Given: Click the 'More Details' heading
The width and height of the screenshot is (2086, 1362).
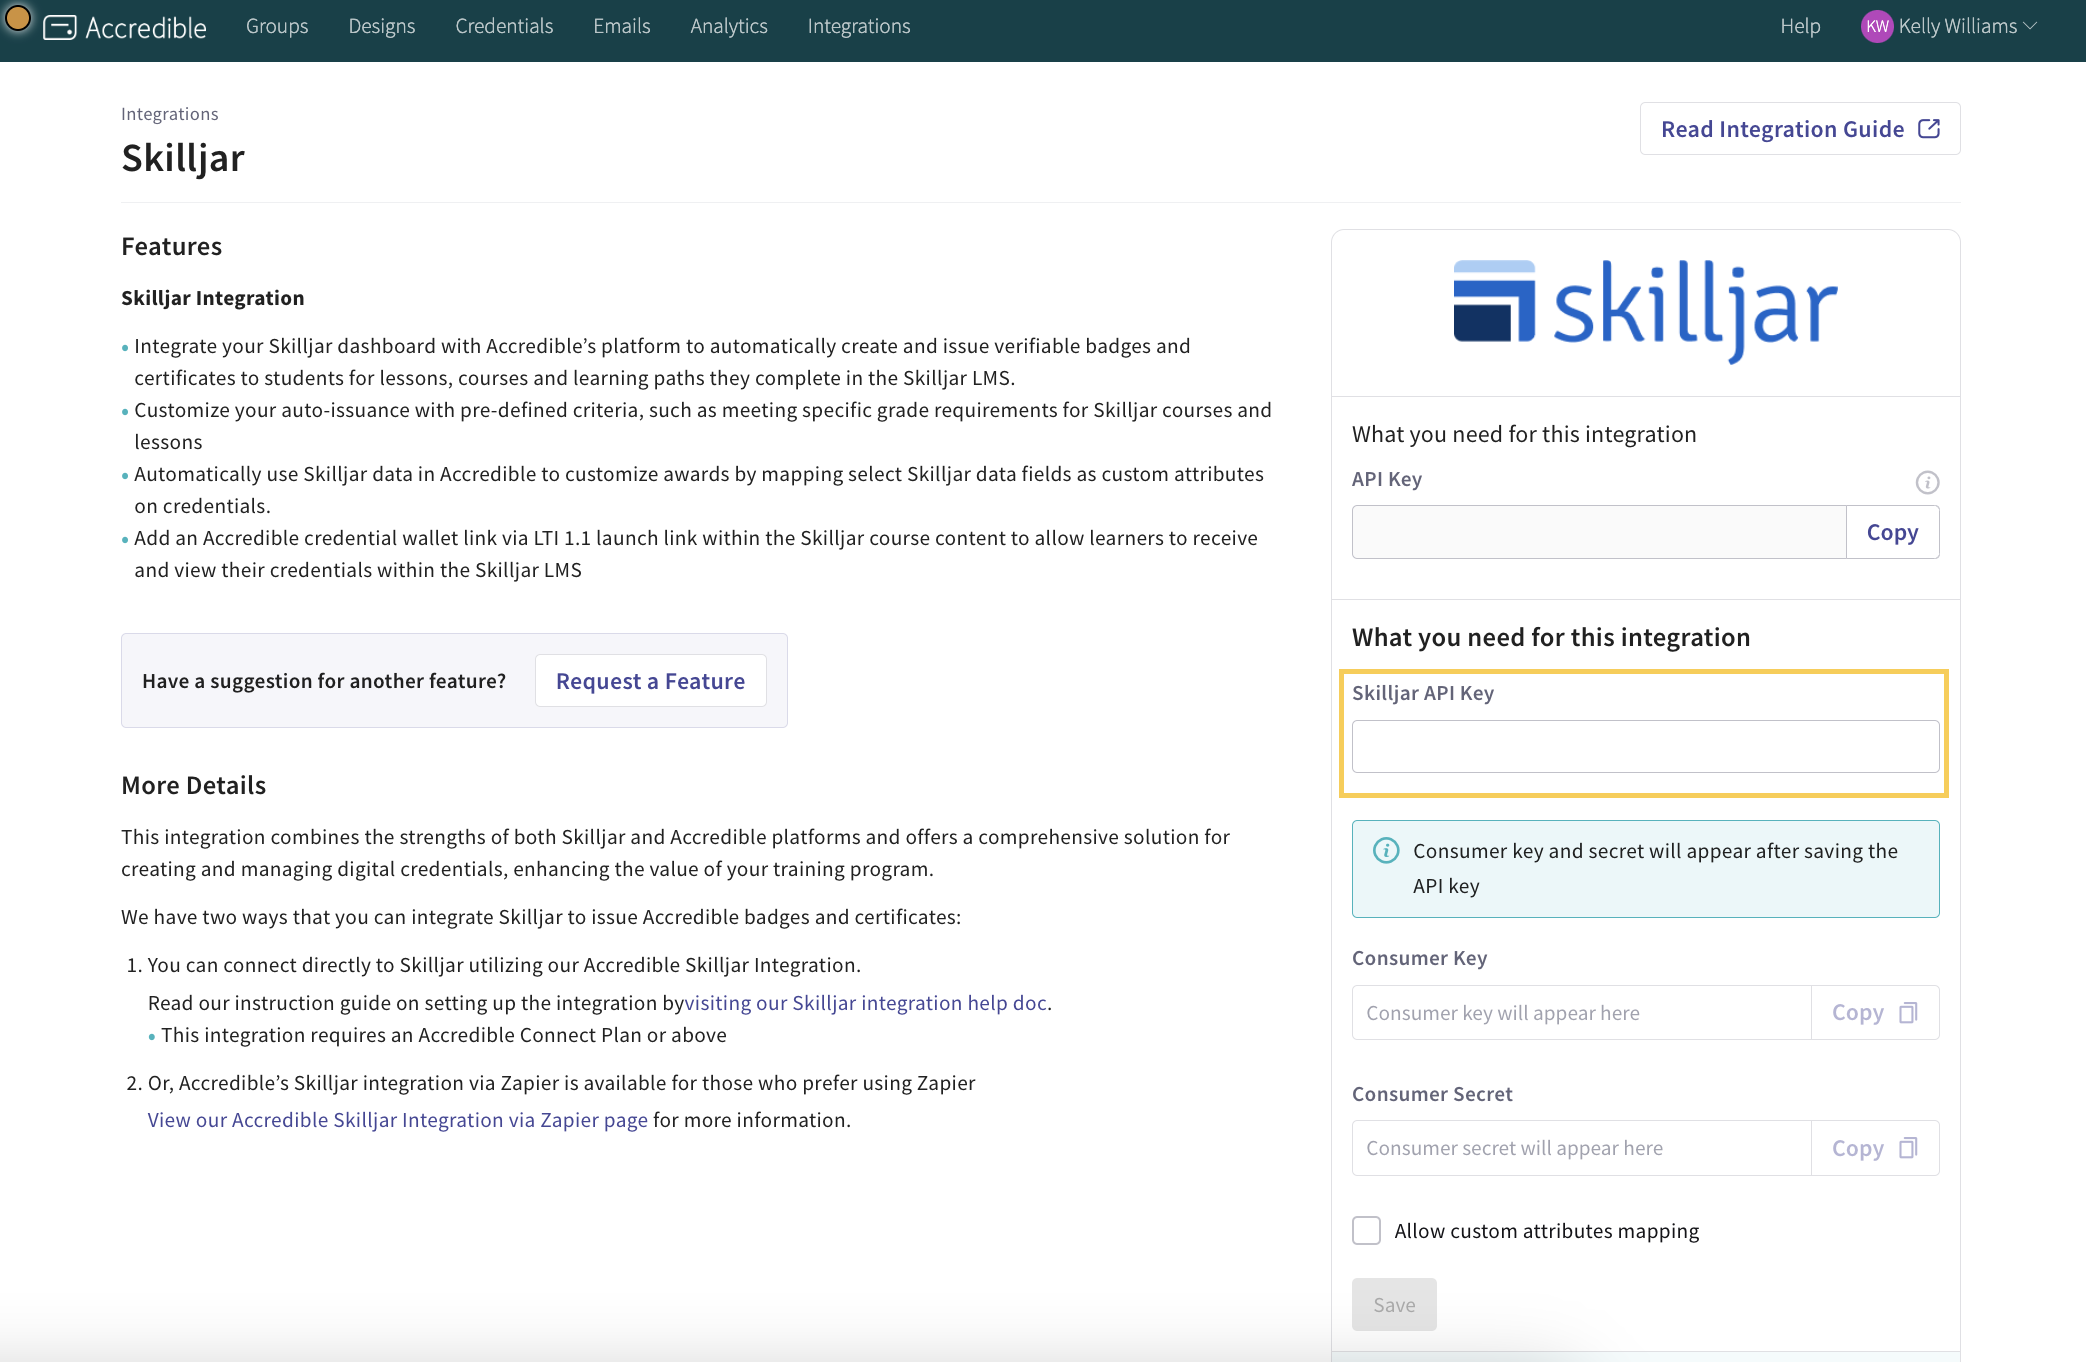Looking at the screenshot, I should pos(193,786).
